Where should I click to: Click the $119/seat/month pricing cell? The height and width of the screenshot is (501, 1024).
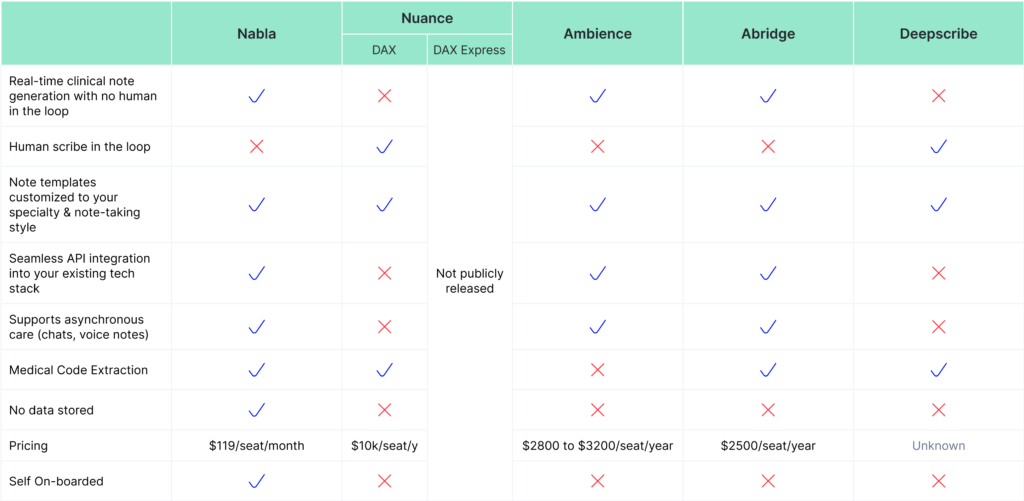coord(257,446)
